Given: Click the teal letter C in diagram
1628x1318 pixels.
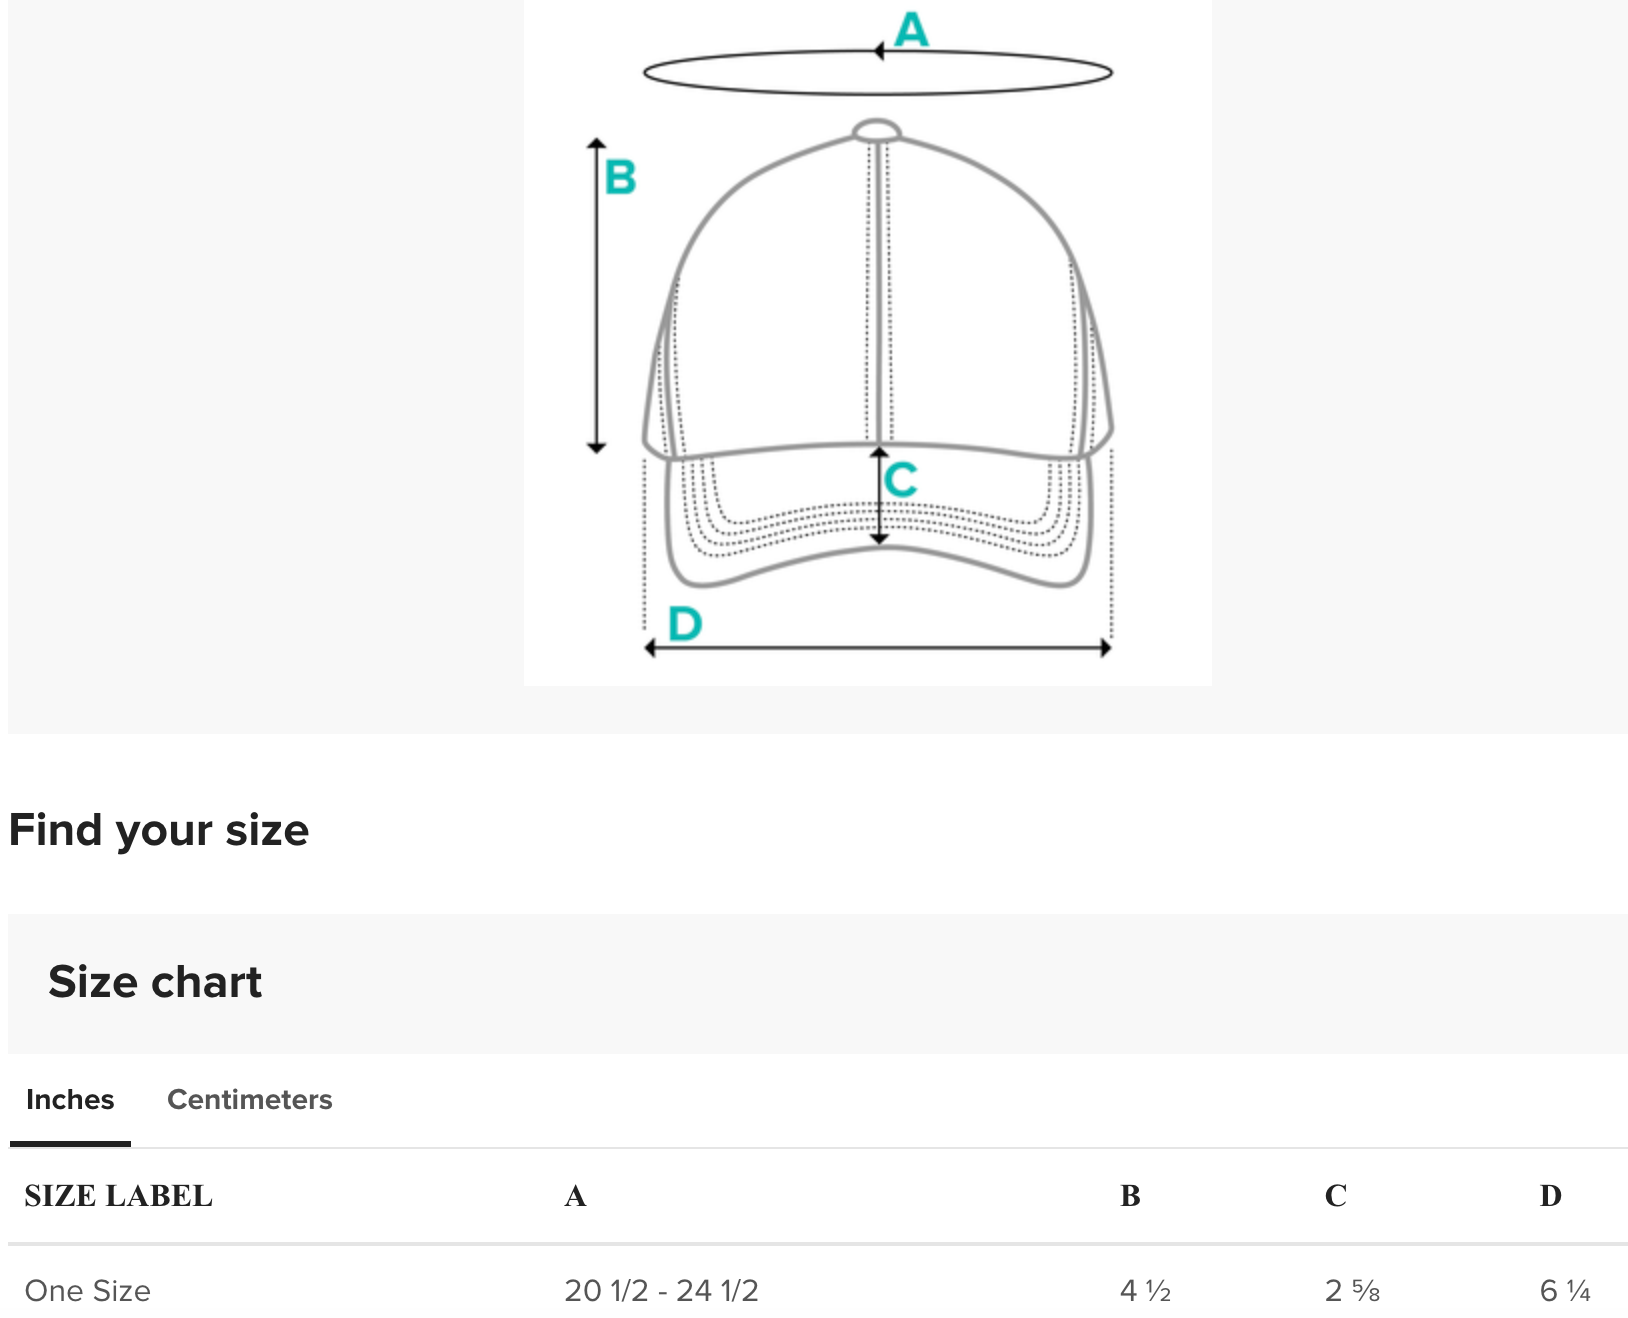Looking at the screenshot, I should click(x=901, y=479).
